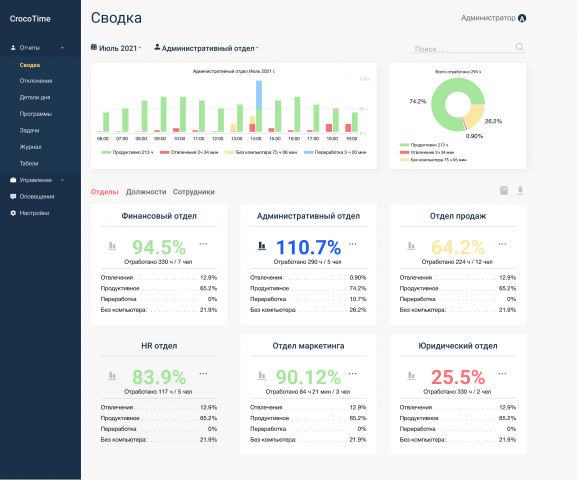
Task: Click the download report icon
Action: coord(520,190)
